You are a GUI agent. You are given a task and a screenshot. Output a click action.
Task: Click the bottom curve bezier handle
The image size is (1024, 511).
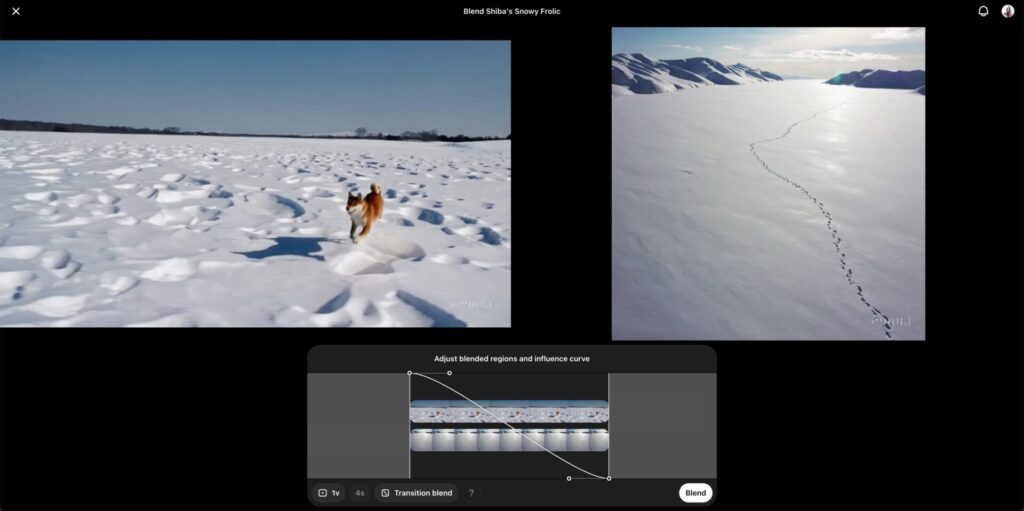(x=569, y=478)
